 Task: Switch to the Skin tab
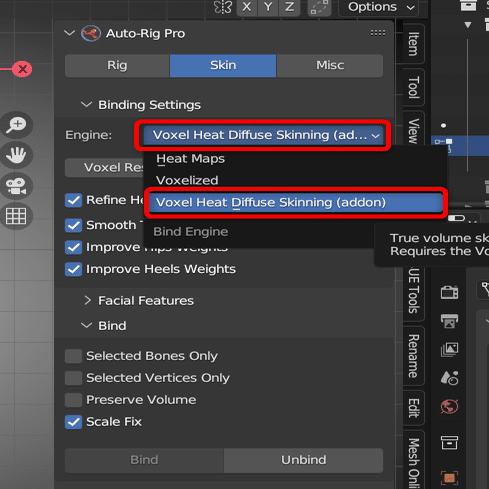tap(223, 66)
